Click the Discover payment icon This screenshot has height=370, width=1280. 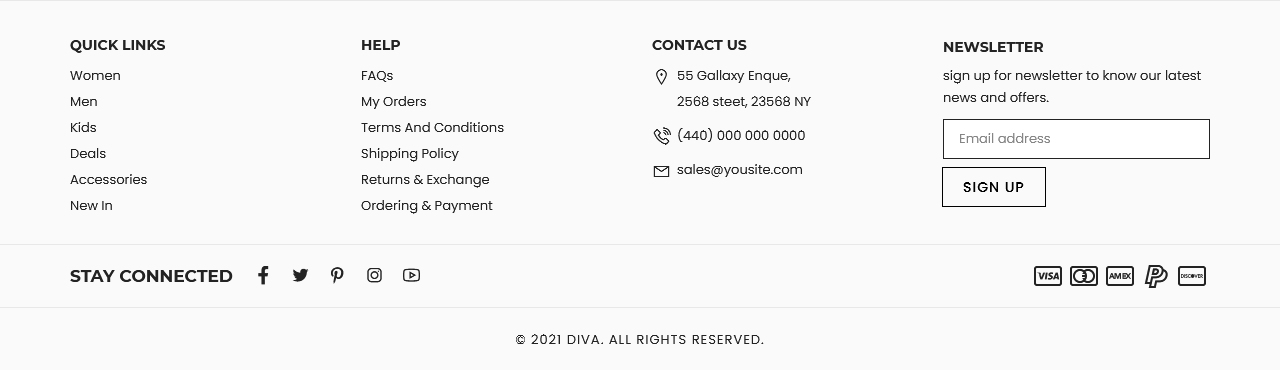click(x=1192, y=276)
